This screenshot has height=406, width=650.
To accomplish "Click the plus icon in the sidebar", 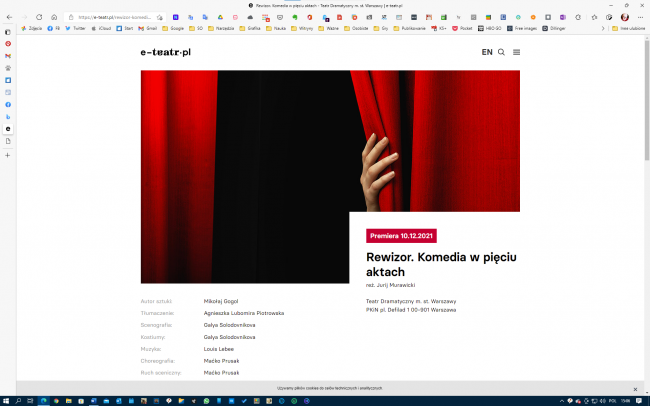I will [9, 155].
